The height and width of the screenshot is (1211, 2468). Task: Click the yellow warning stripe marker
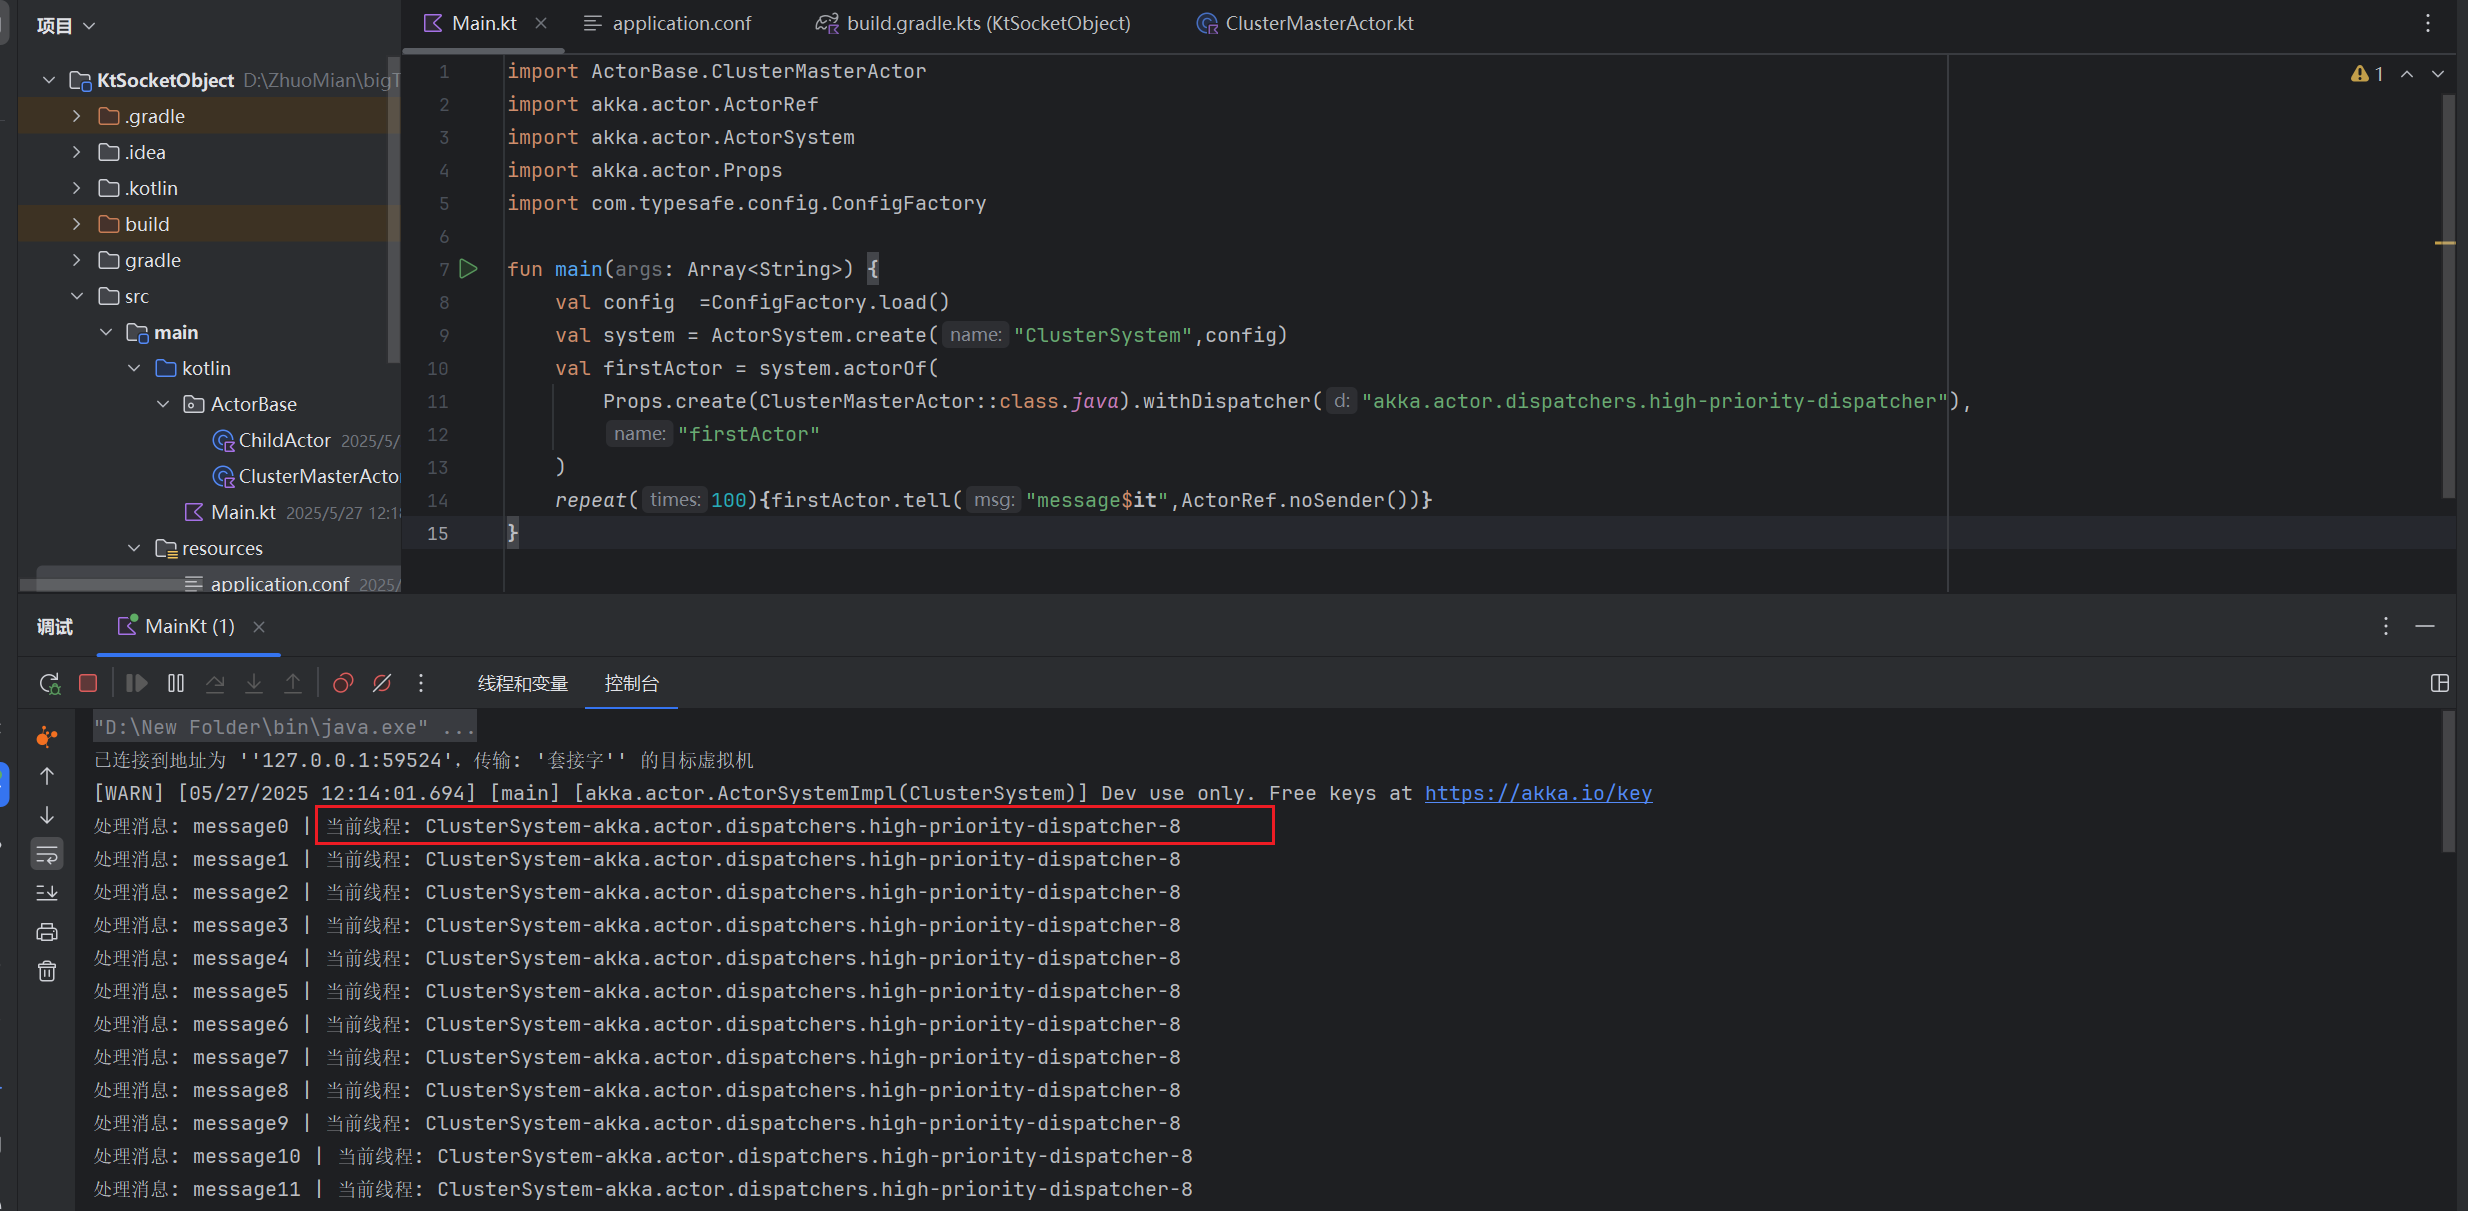click(x=2445, y=243)
